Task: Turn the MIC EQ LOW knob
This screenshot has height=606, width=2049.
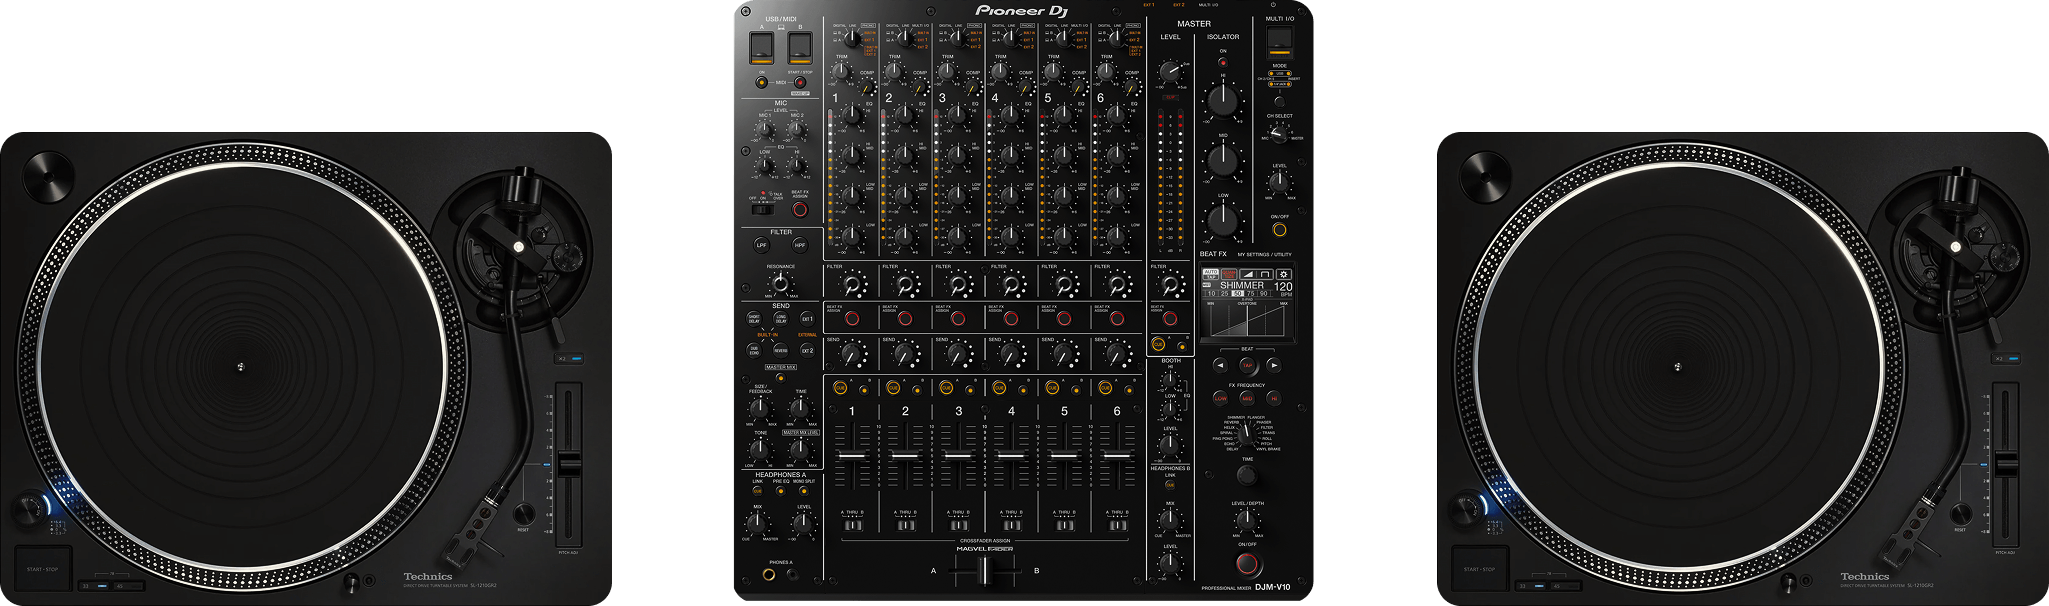Action: [765, 168]
